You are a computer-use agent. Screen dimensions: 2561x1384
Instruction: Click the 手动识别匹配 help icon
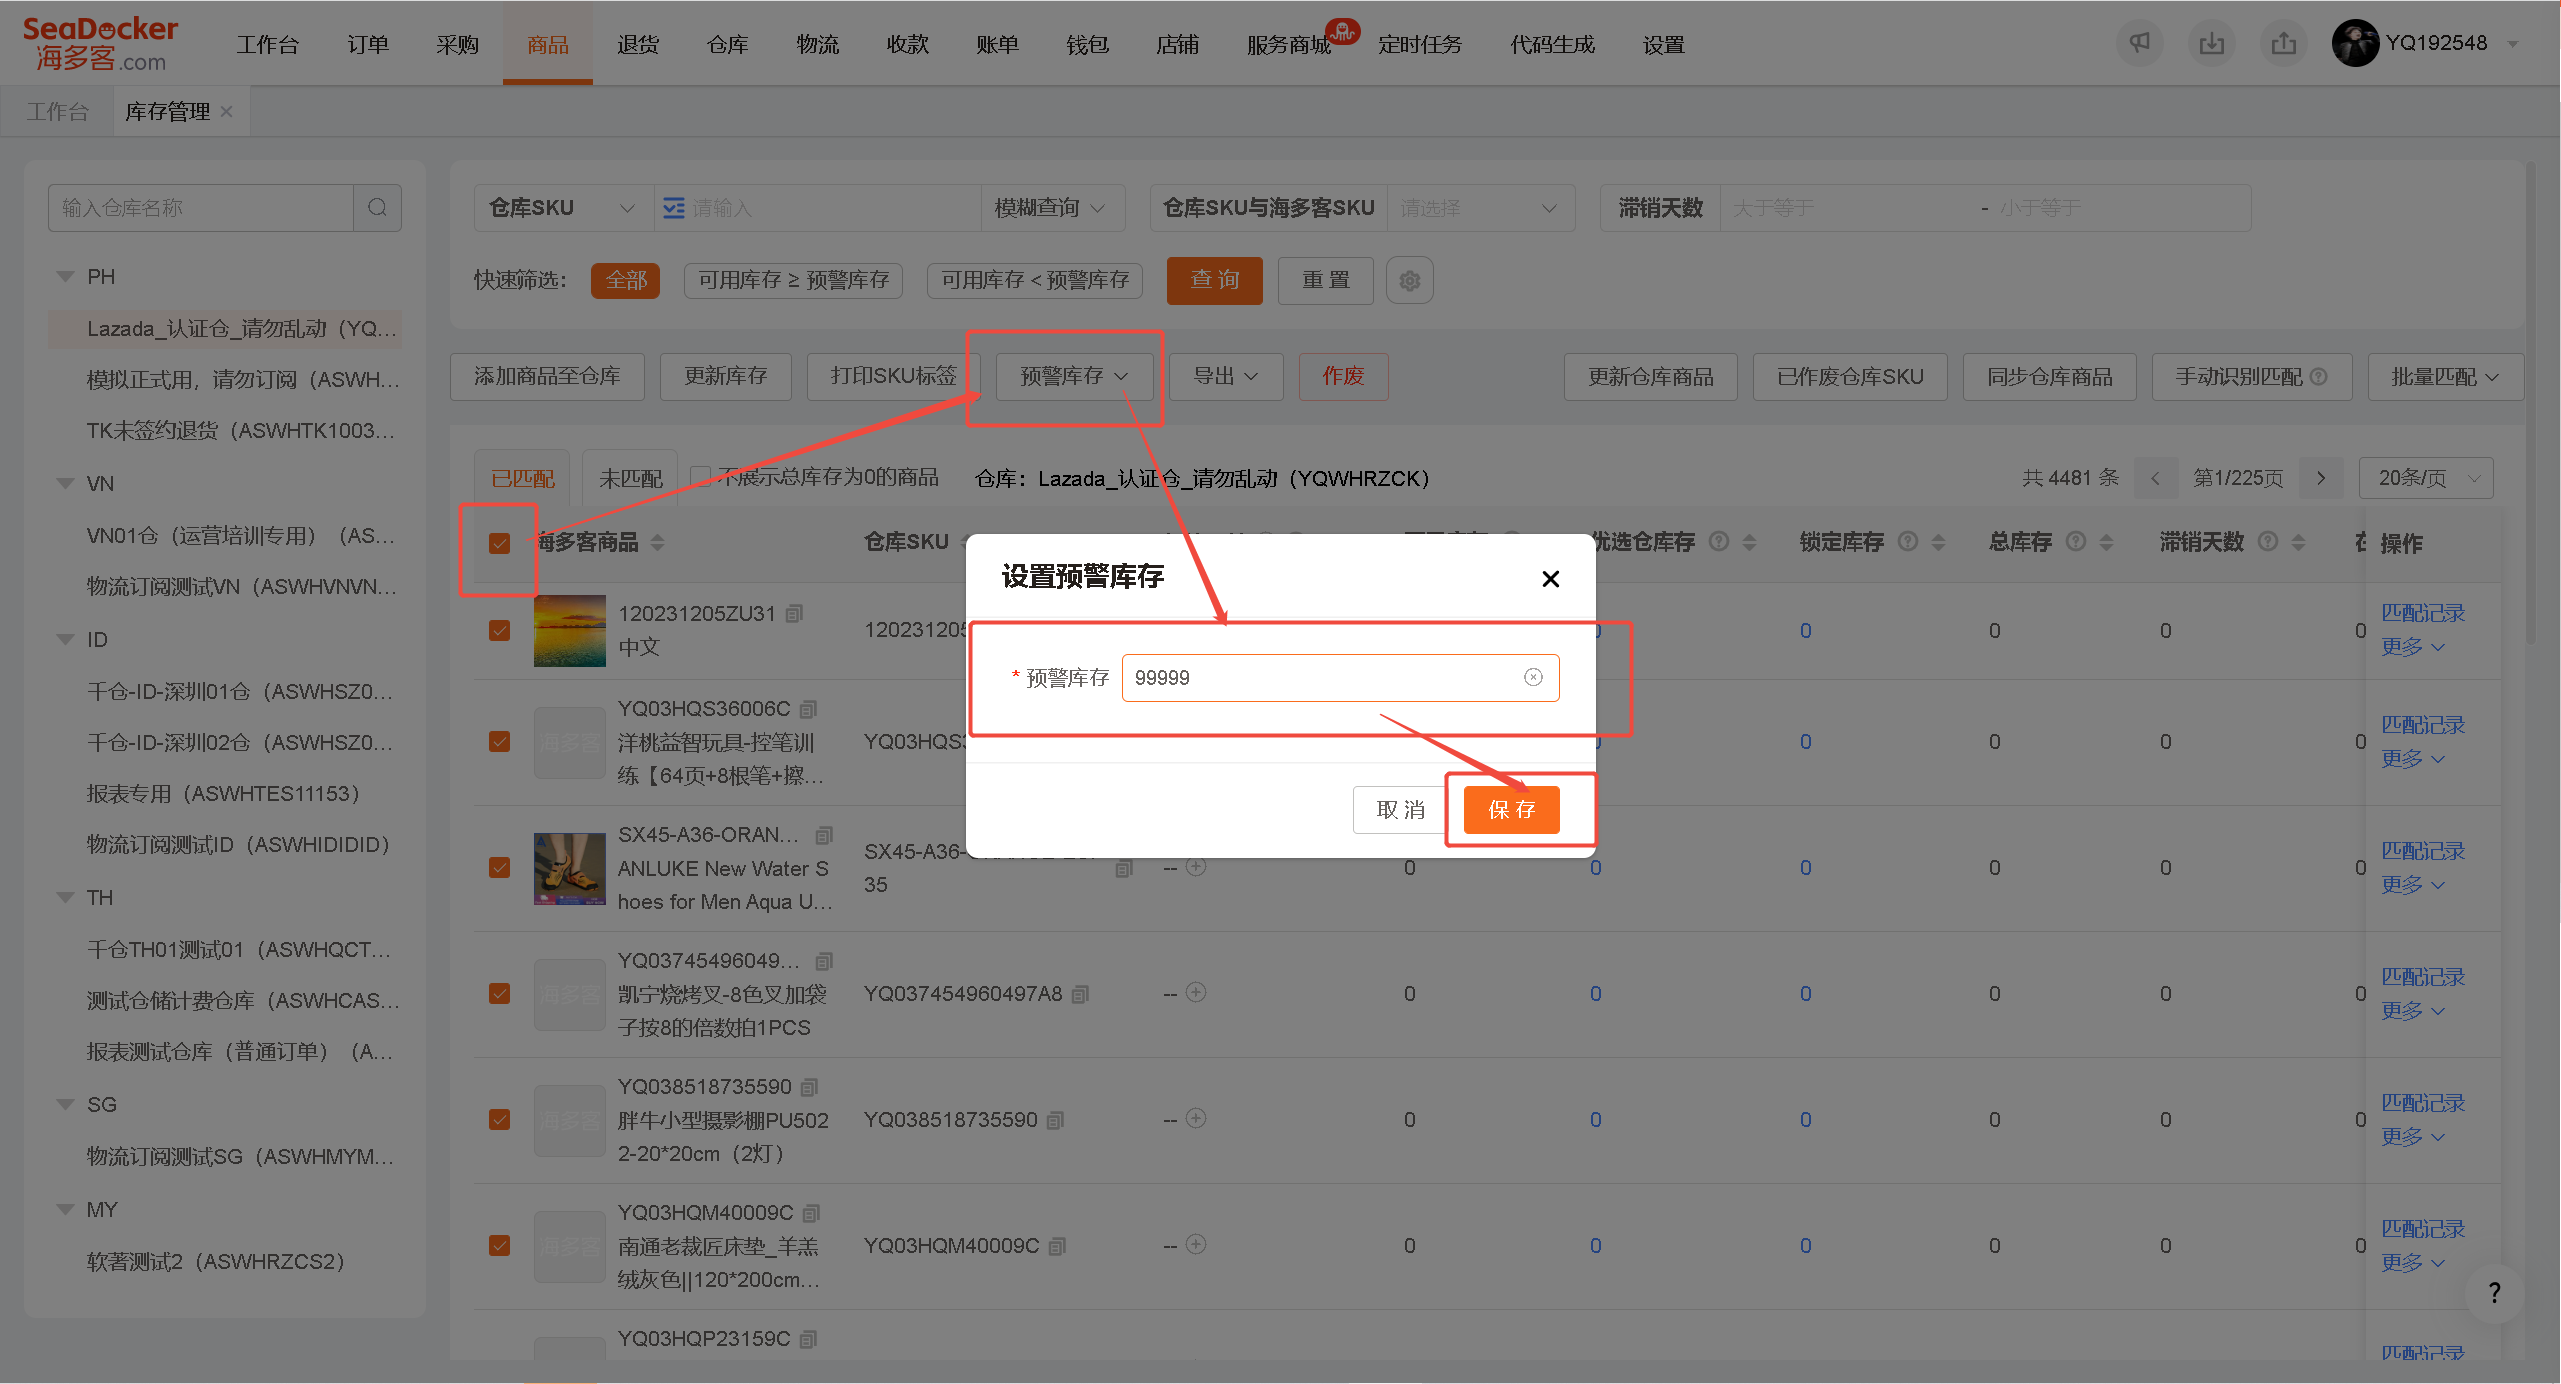click(2319, 376)
